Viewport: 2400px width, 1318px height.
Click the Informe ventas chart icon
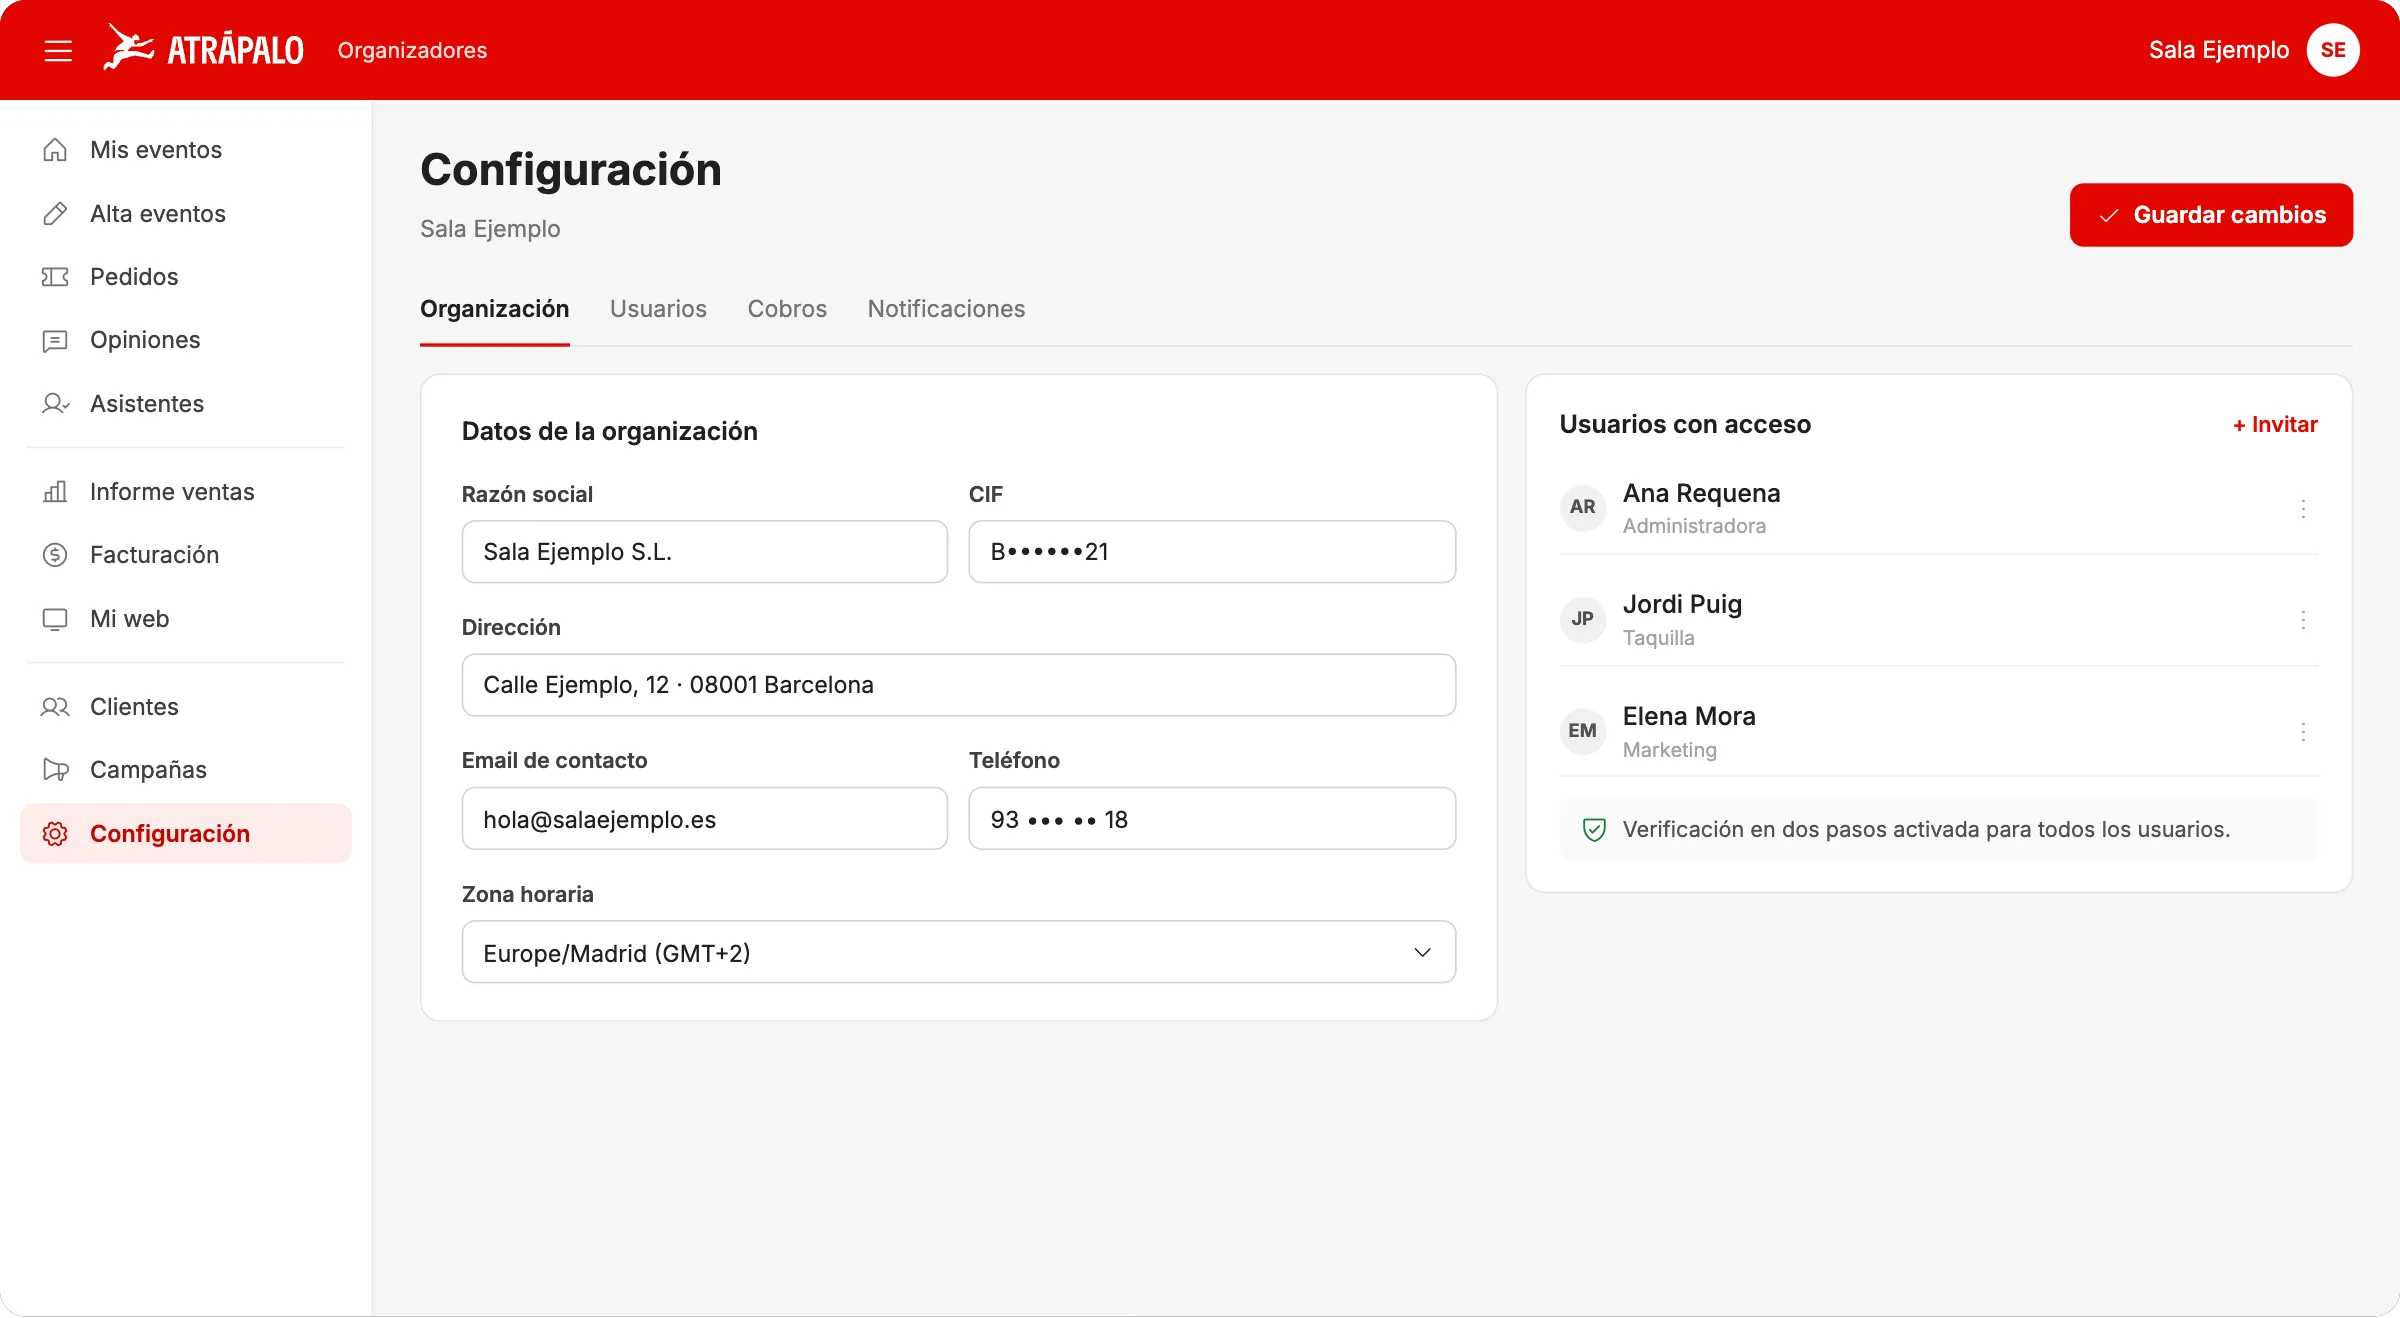55,492
